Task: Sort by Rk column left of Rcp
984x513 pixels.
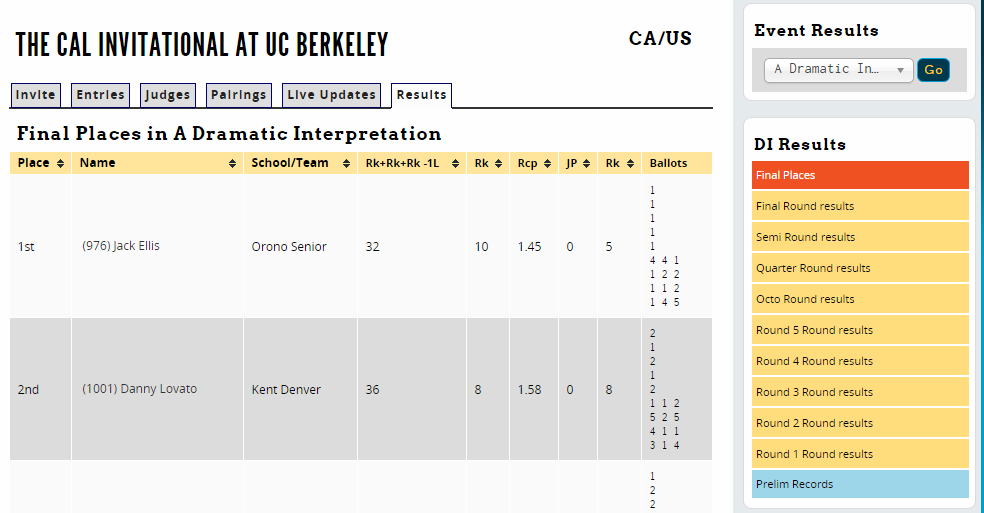Action: pos(498,163)
